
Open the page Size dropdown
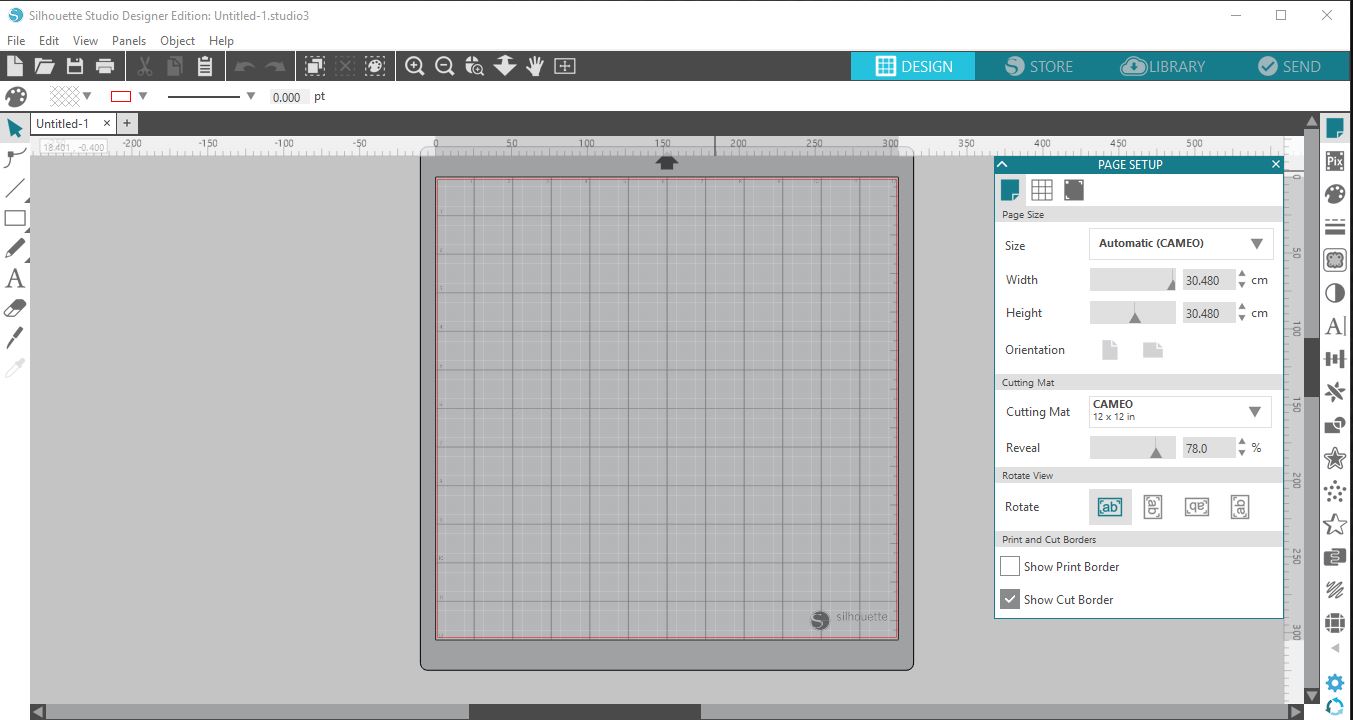point(1181,244)
